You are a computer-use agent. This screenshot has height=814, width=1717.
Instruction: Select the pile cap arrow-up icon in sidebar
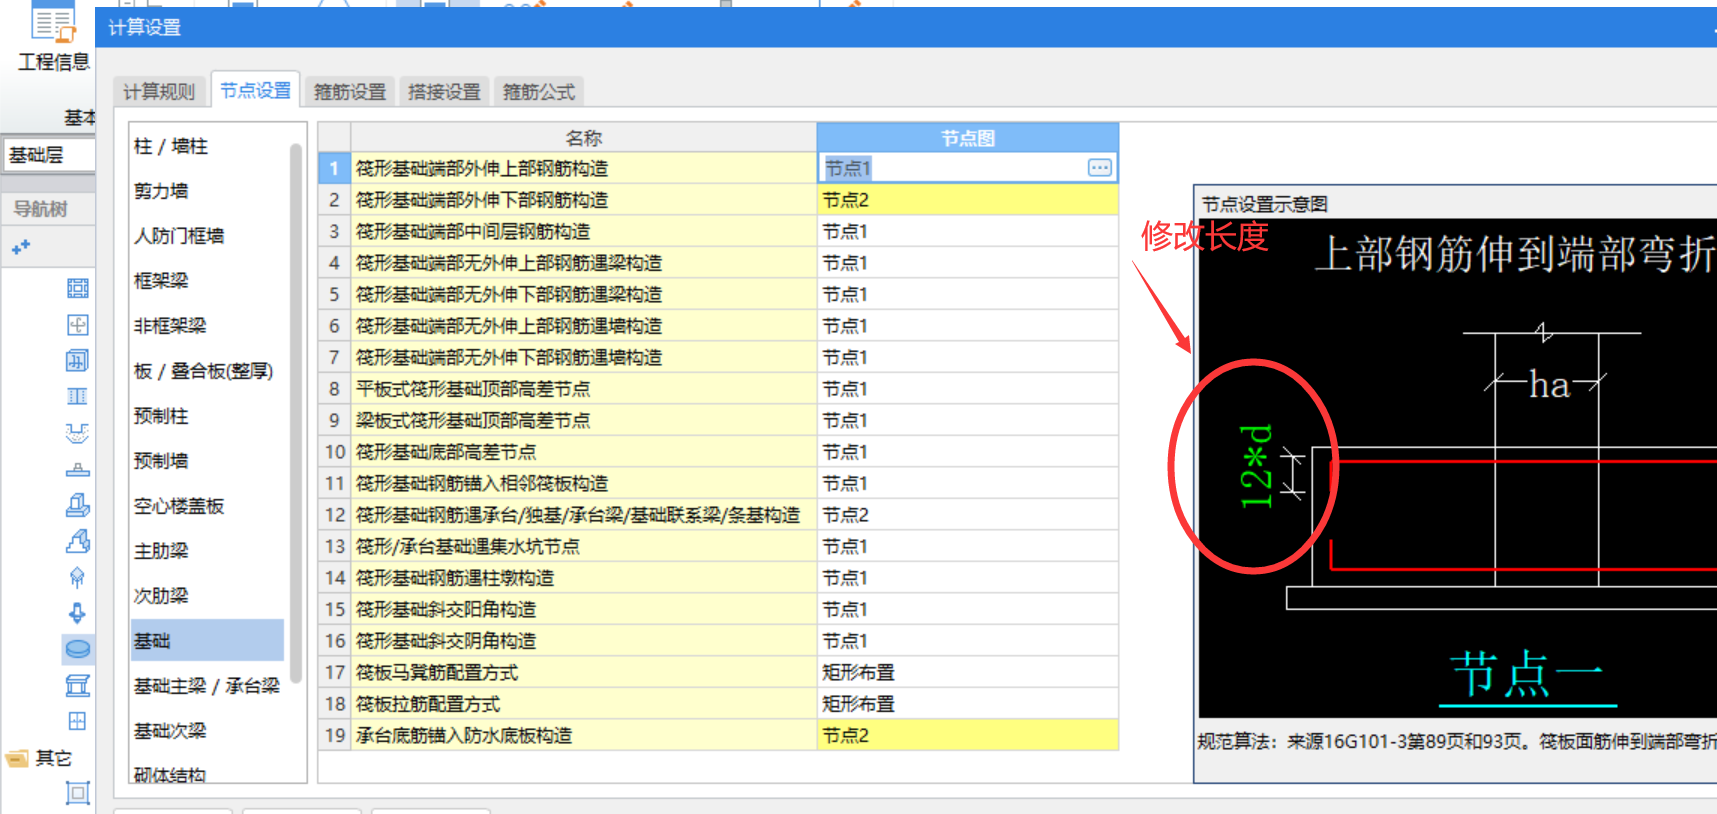coord(77,577)
